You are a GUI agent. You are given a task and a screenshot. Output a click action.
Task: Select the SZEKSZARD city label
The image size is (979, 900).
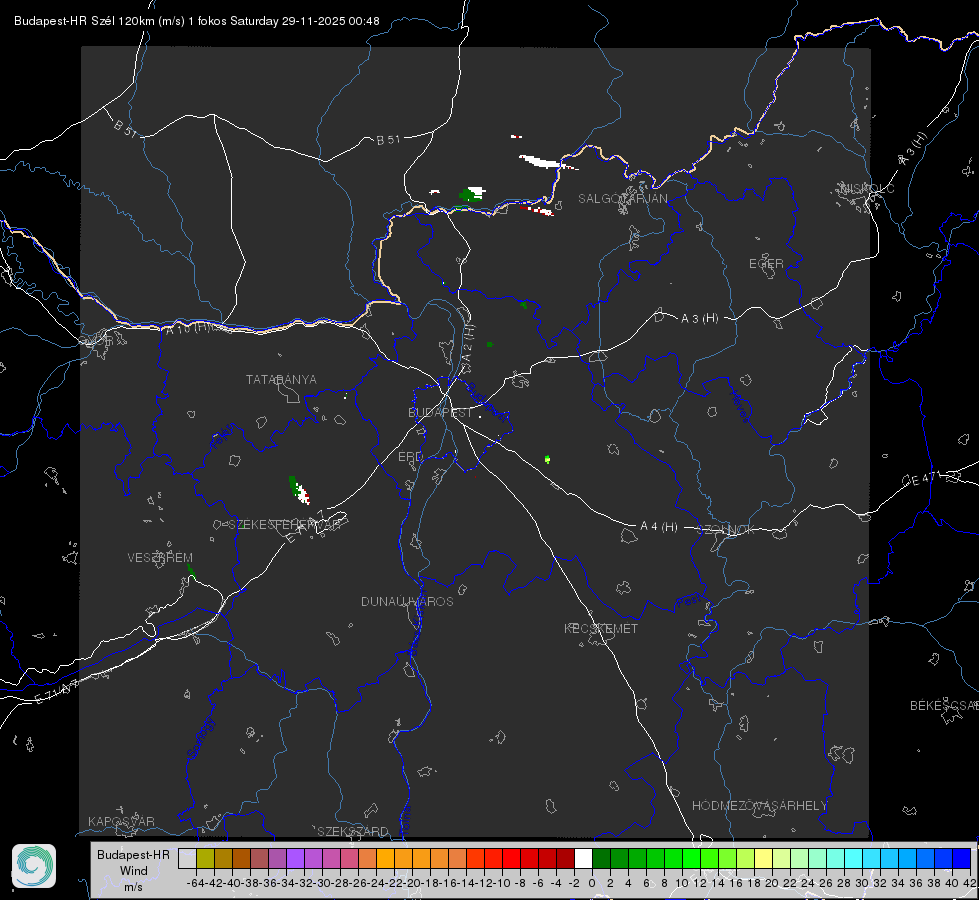coord(353,831)
